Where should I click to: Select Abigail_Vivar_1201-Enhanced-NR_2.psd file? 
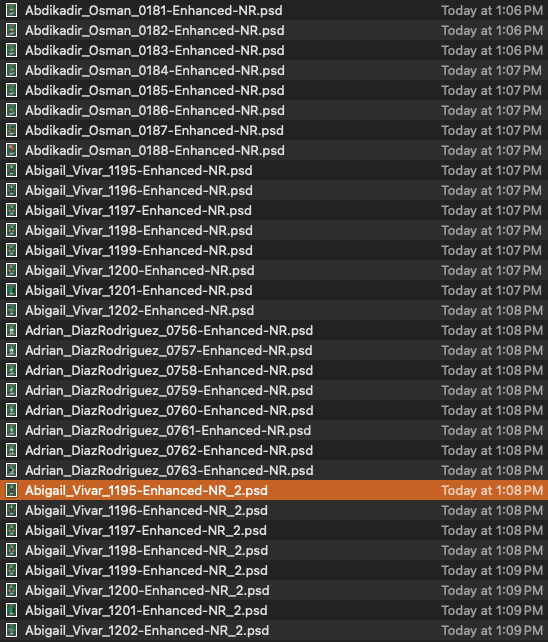coord(274,610)
